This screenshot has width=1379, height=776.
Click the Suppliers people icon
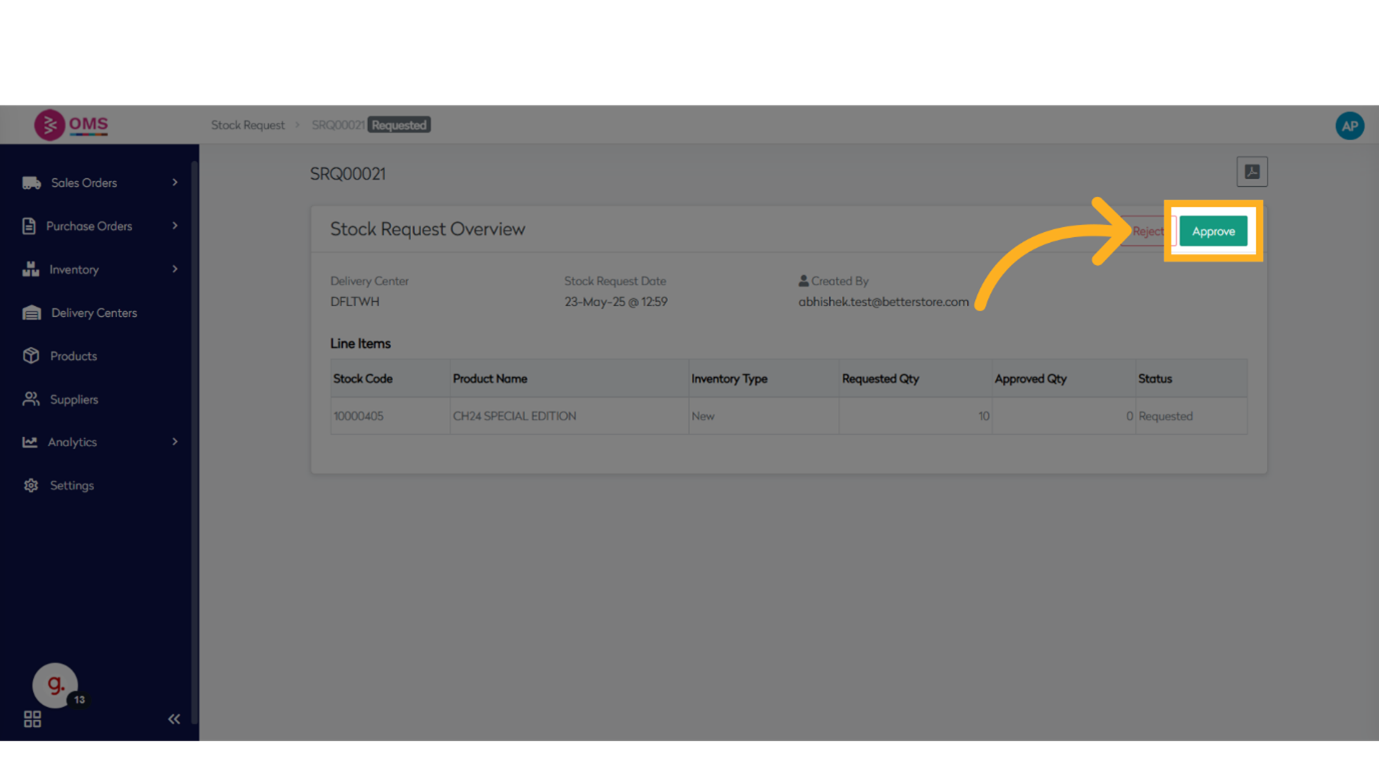(x=31, y=399)
